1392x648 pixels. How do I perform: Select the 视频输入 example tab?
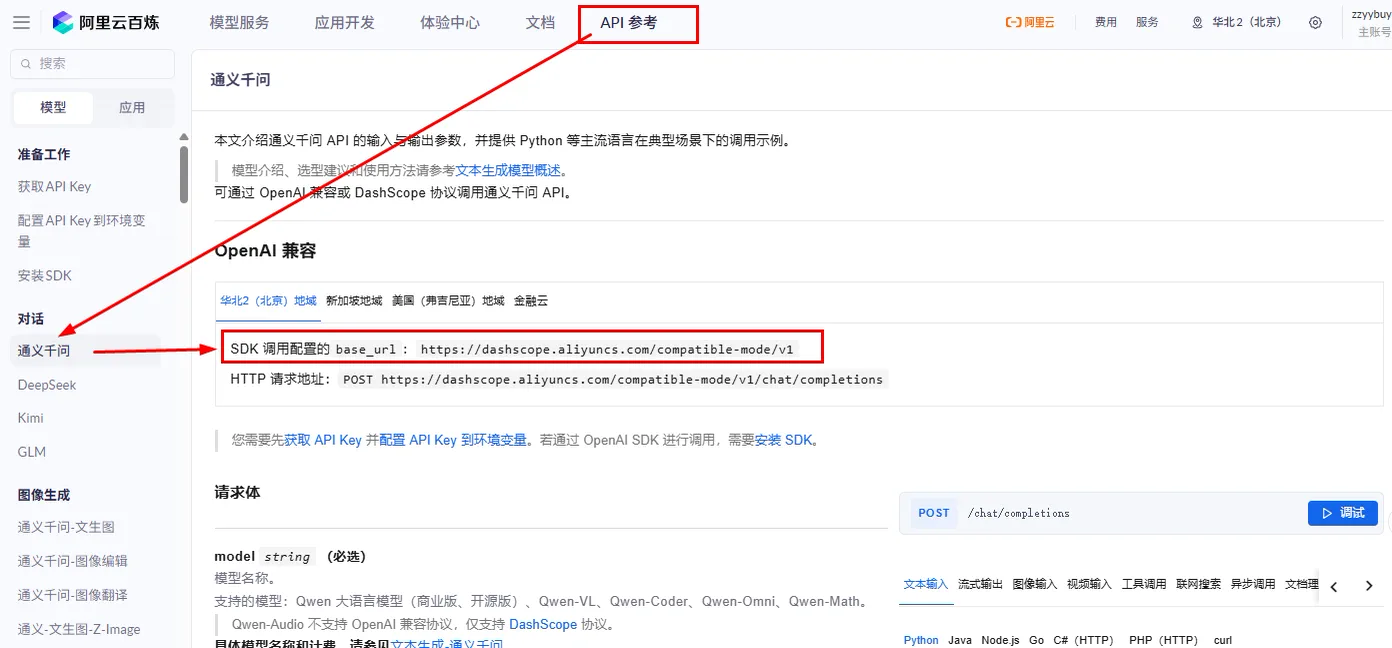1089,584
